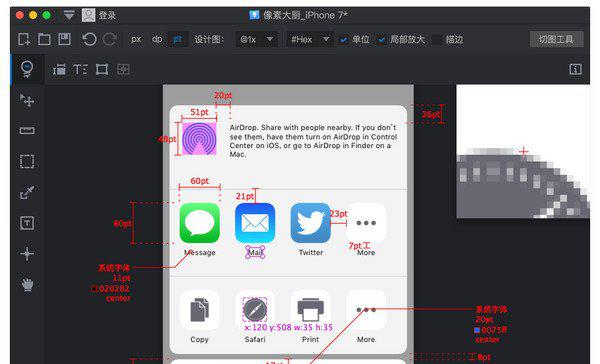Click the Copy documents icon on canvas
Screen dimensions: 600x364
tap(199, 310)
